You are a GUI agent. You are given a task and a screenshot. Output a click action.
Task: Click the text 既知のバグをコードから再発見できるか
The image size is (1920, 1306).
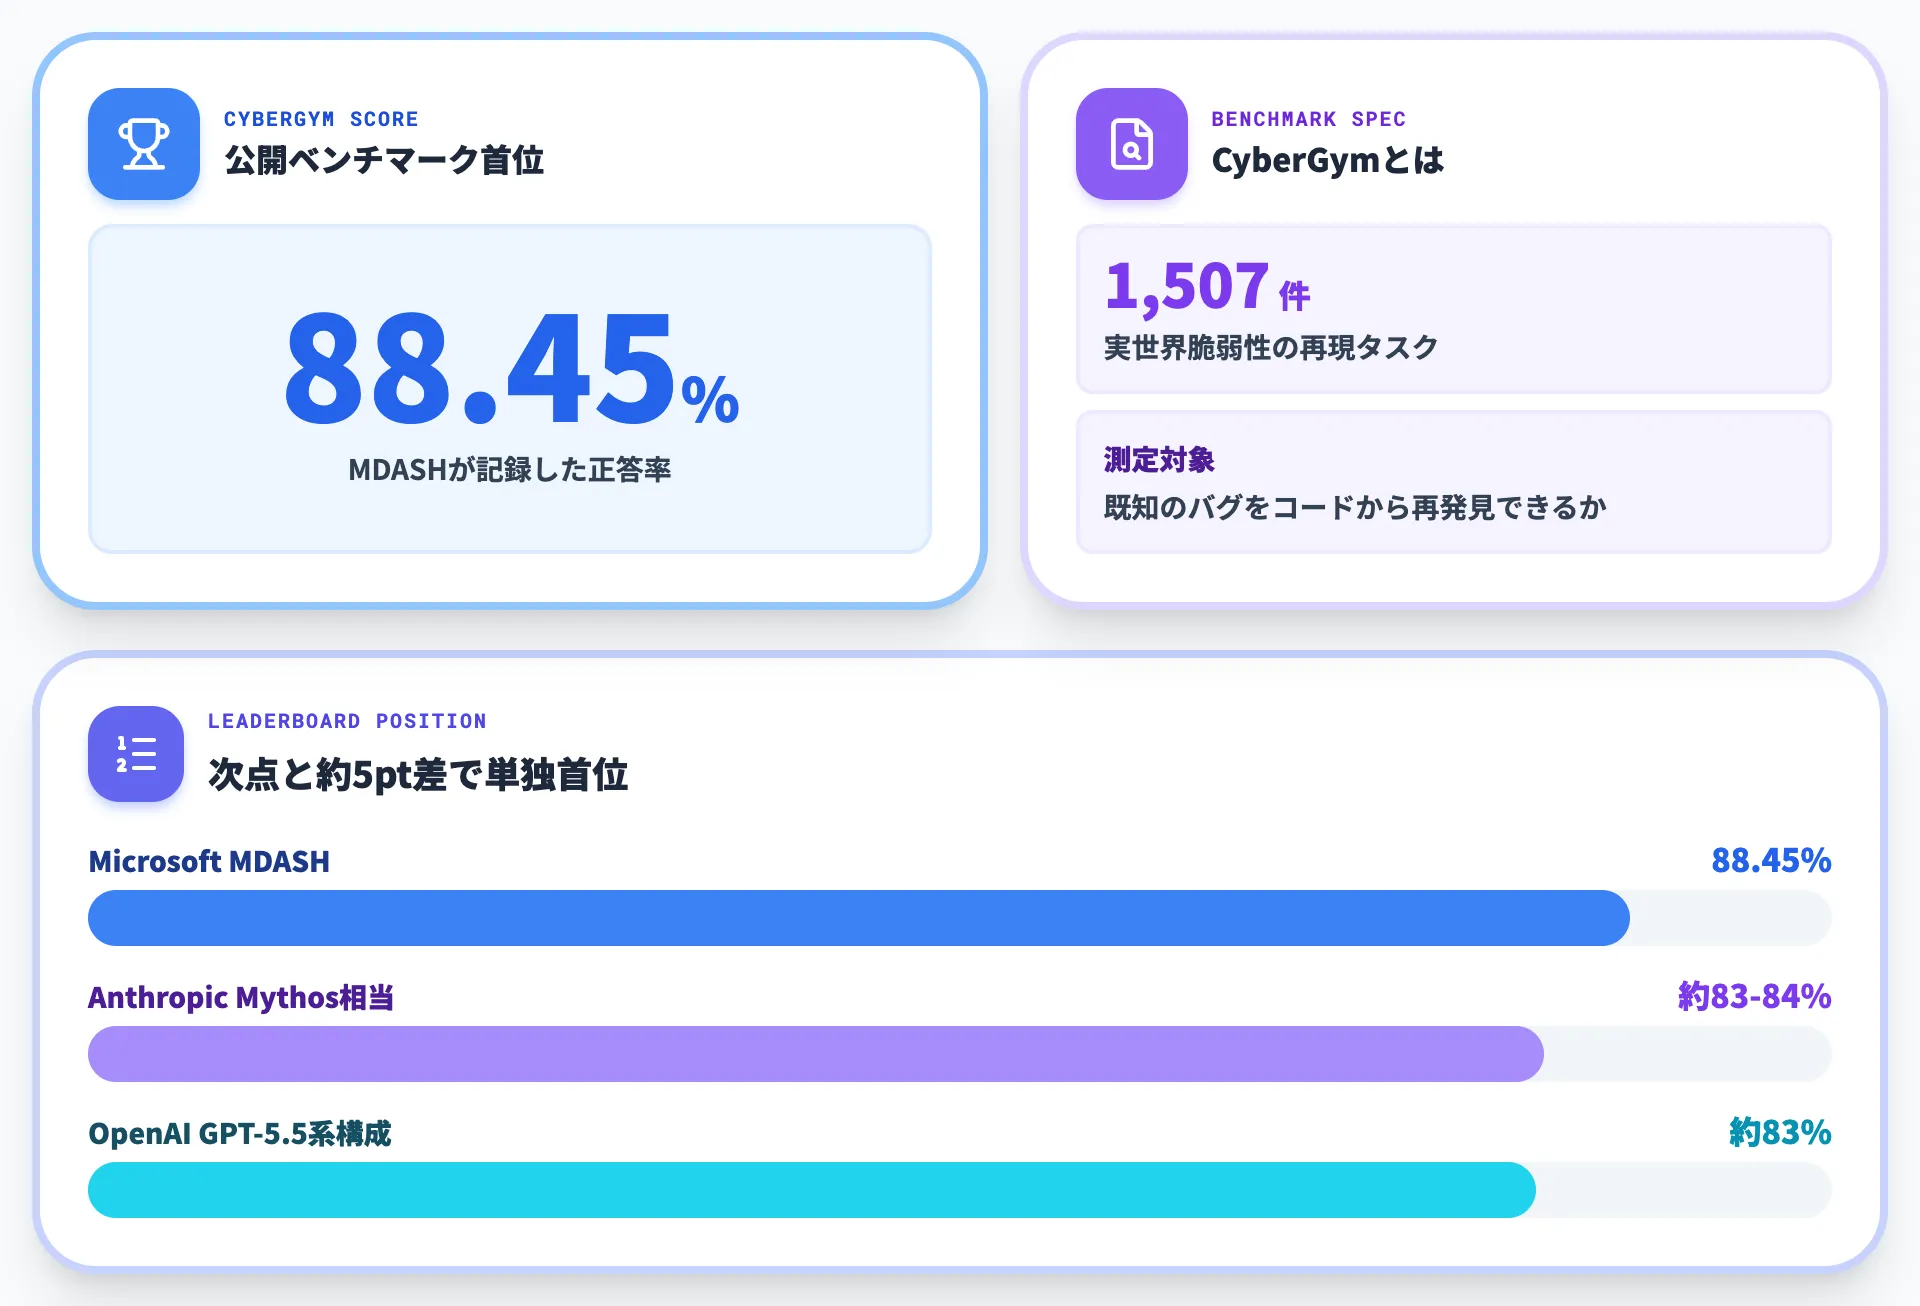click(x=1355, y=507)
